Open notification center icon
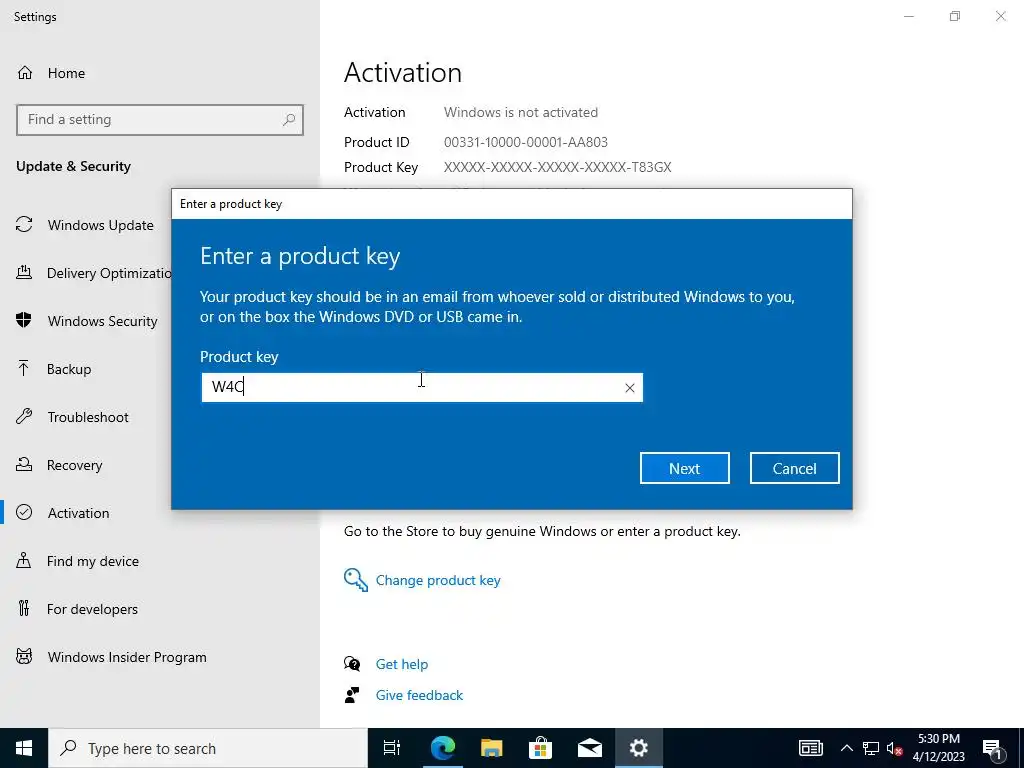 [x=992, y=748]
